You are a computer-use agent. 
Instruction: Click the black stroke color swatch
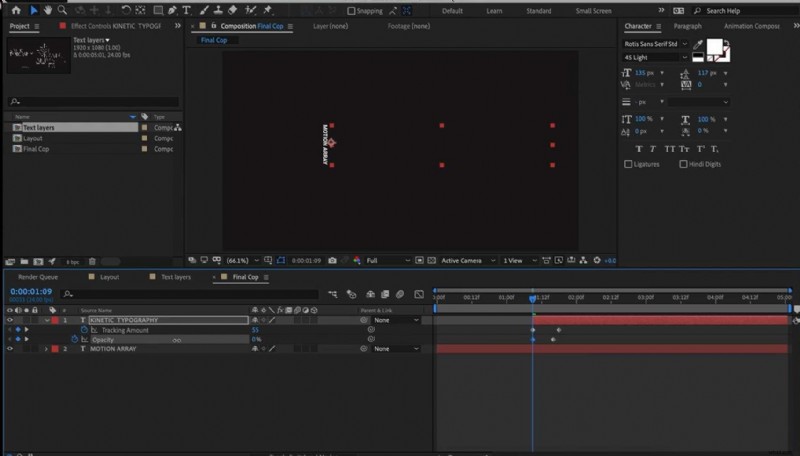click(698, 57)
